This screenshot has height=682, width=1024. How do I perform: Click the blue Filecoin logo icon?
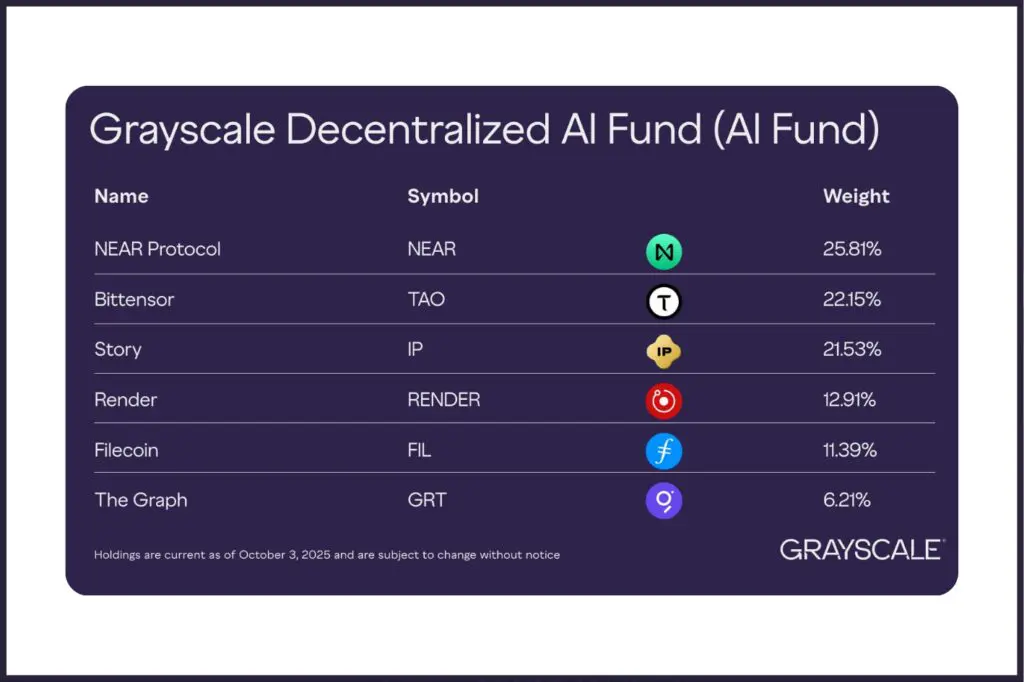663,451
